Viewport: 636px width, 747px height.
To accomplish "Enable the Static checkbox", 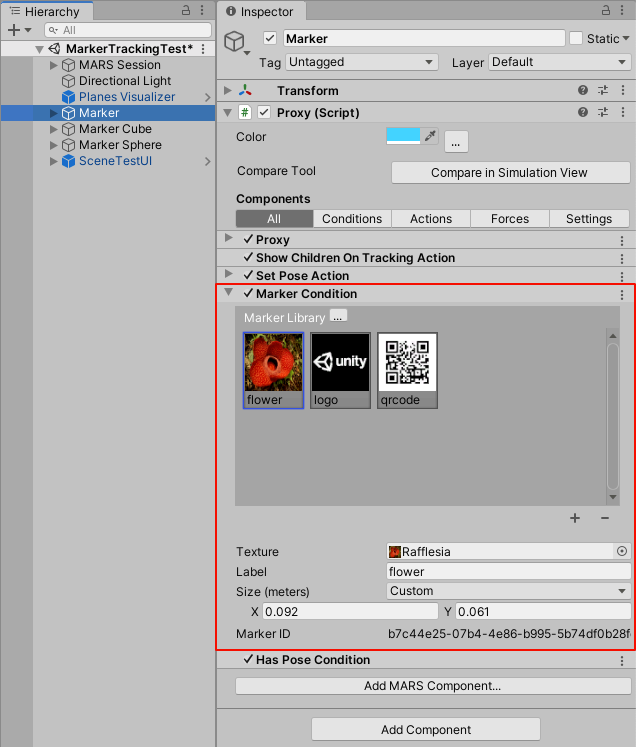I will coord(576,39).
